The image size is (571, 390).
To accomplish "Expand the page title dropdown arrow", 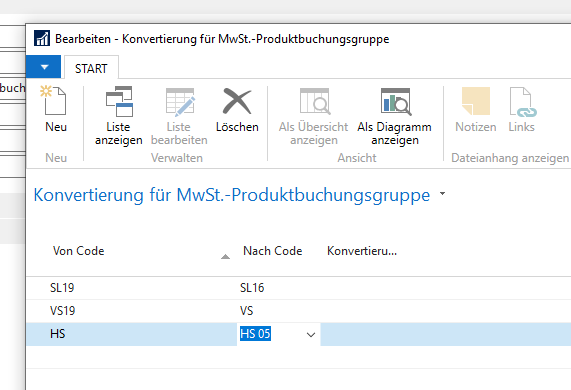I will click(x=442, y=194).
